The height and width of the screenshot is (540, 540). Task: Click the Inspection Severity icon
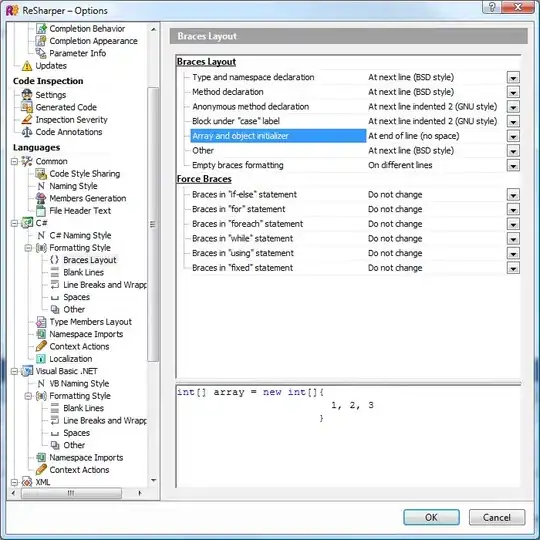point(27,120)
